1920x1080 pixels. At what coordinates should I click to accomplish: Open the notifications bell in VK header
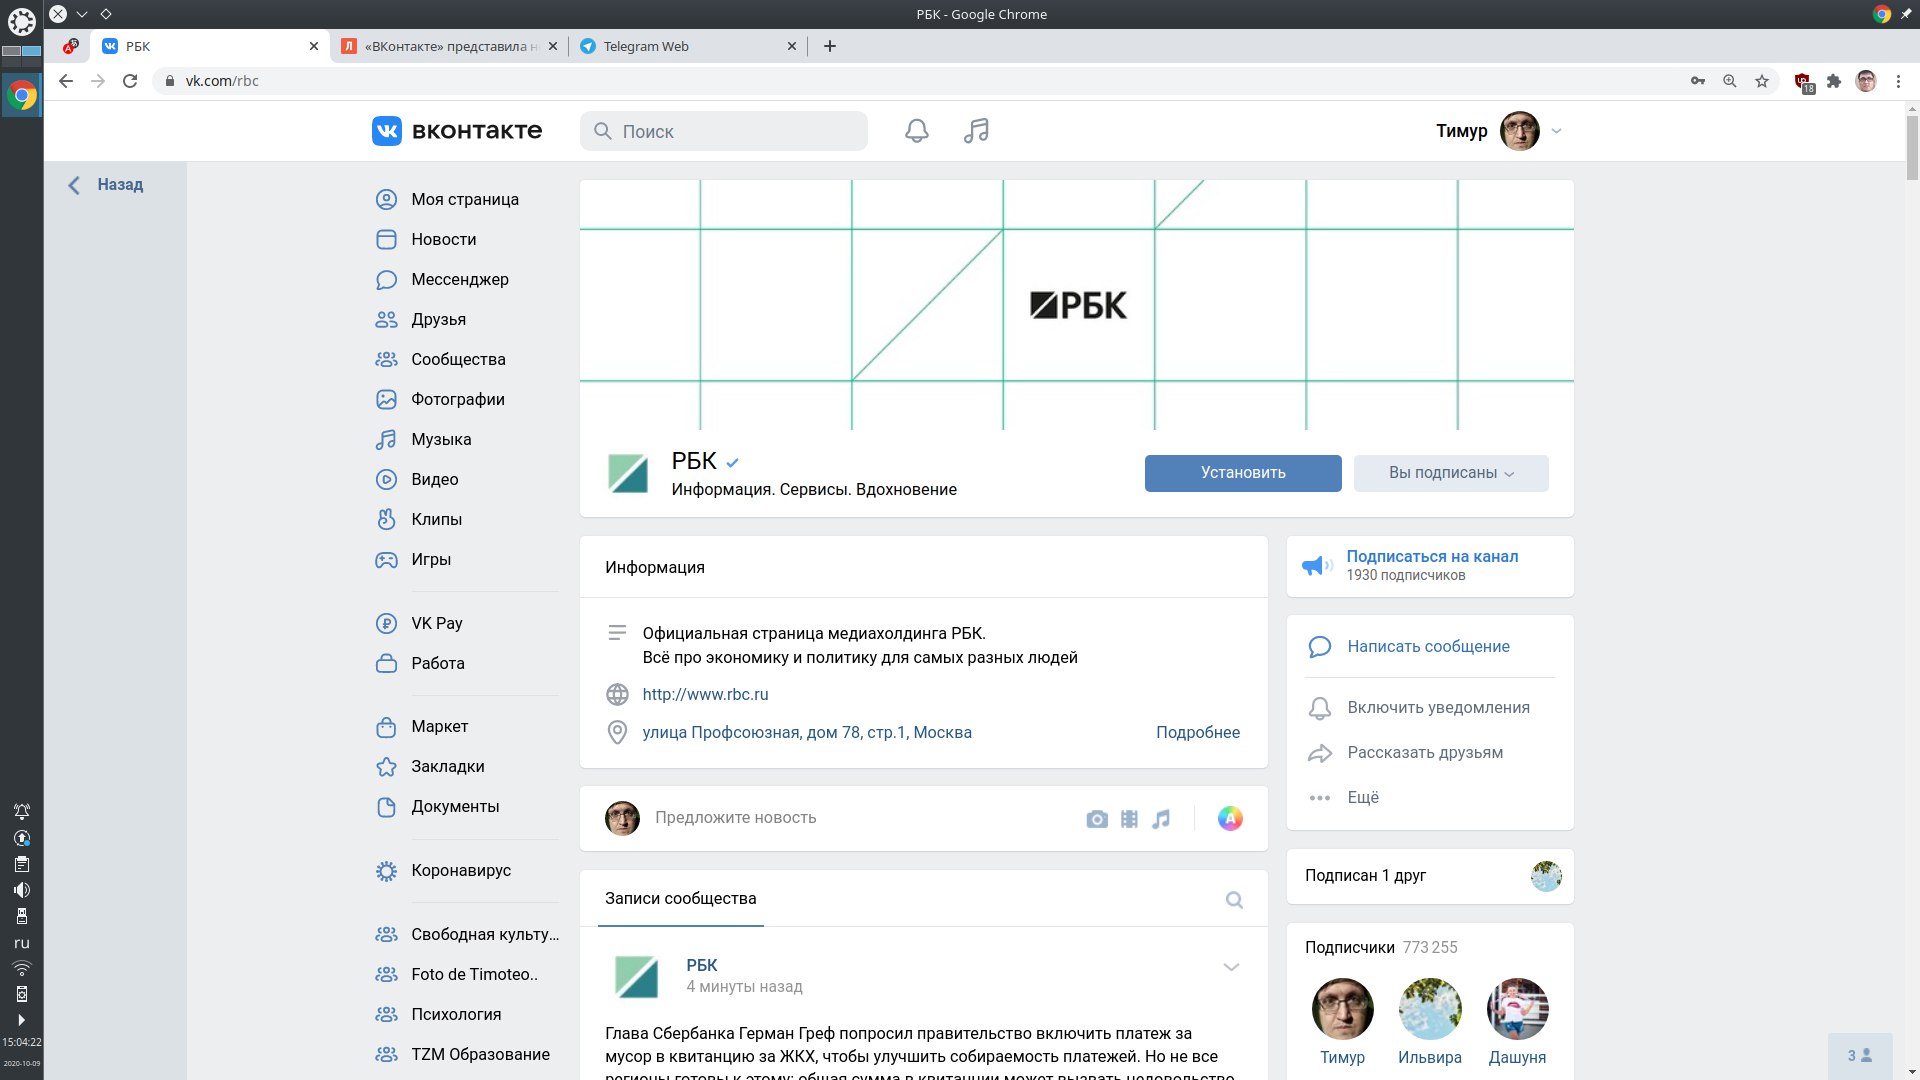pyautogui.click(x=916, y=131)
